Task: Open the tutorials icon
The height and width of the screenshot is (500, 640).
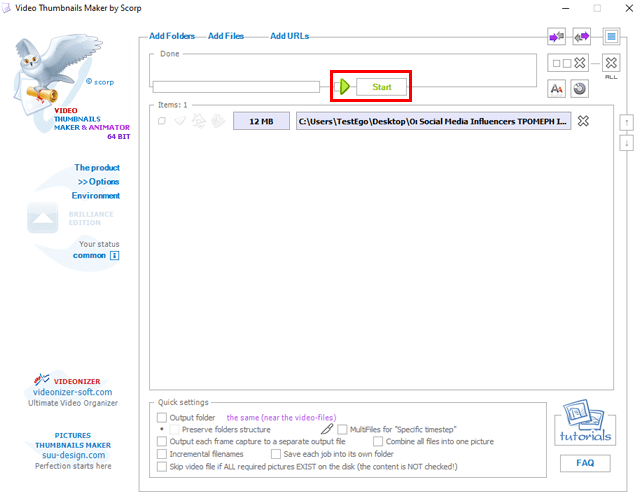Action: tap(585, 422)
